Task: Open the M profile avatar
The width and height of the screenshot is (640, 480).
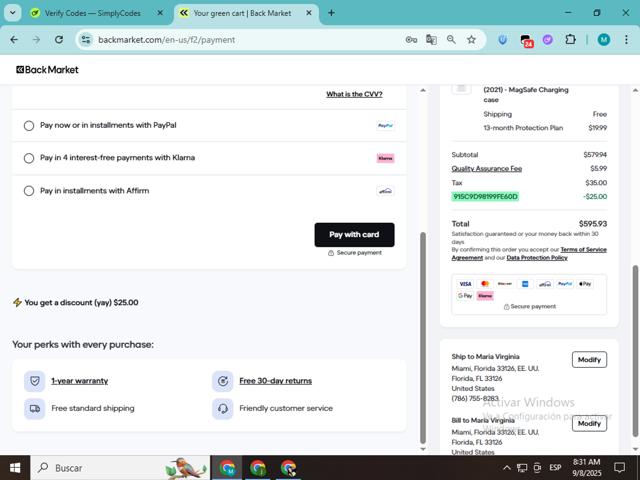Action: click(x=604, y=40)
